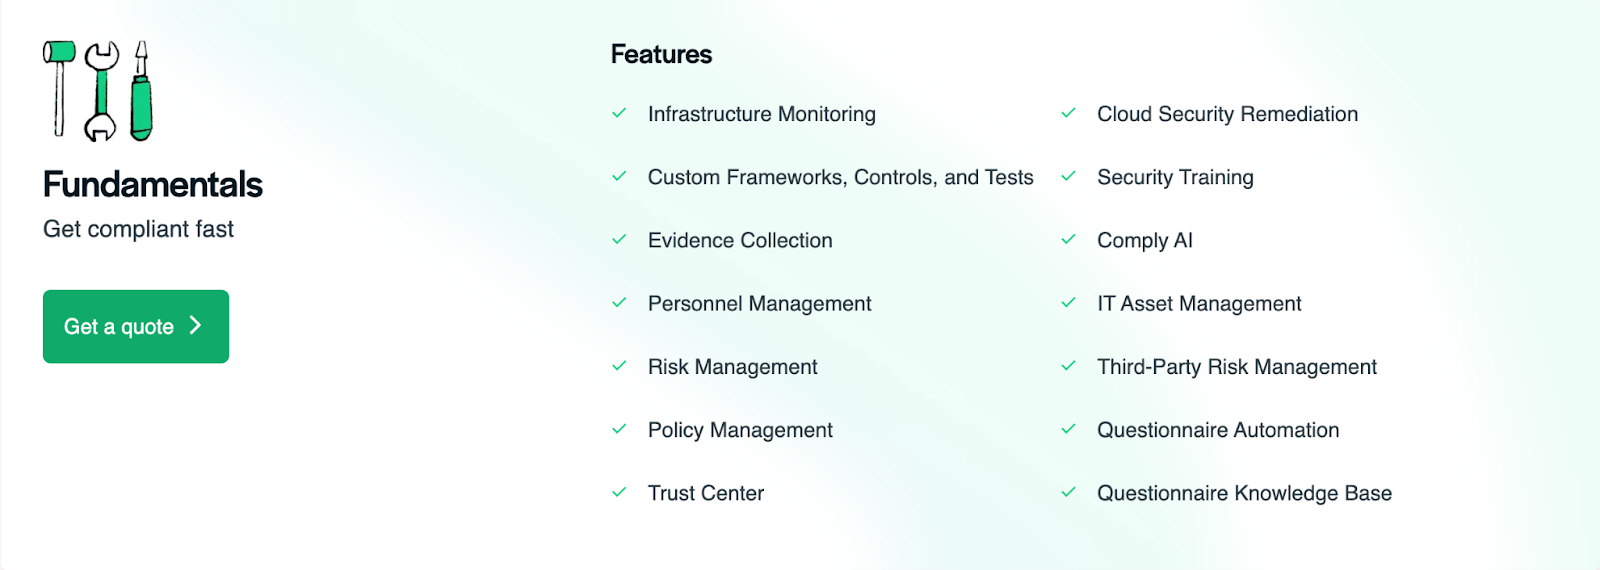Click the Features section heading
The image size is (1600, 570).
tap(661, 54)
